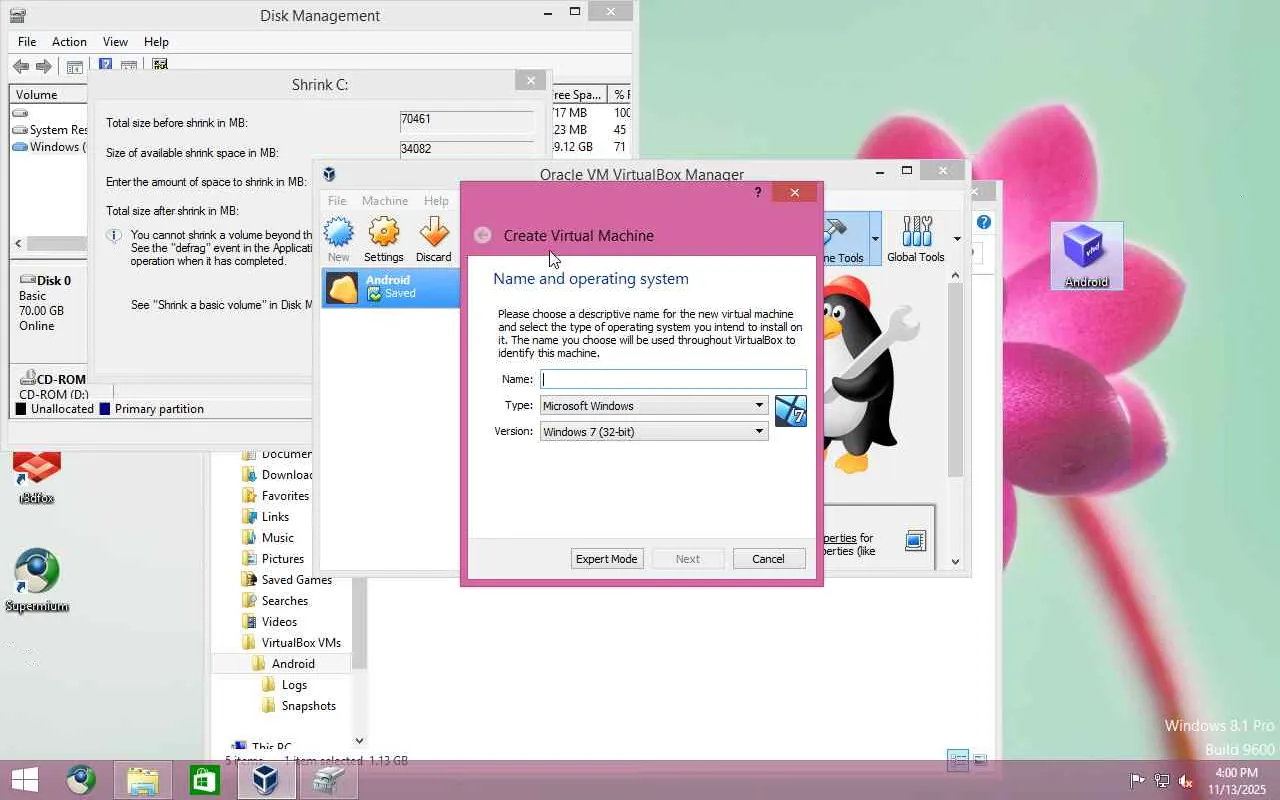Open the Version dropdown showing Windows 7 (32-bit)
Screen dimensions: 1280x800
click(x=654, y=431)
